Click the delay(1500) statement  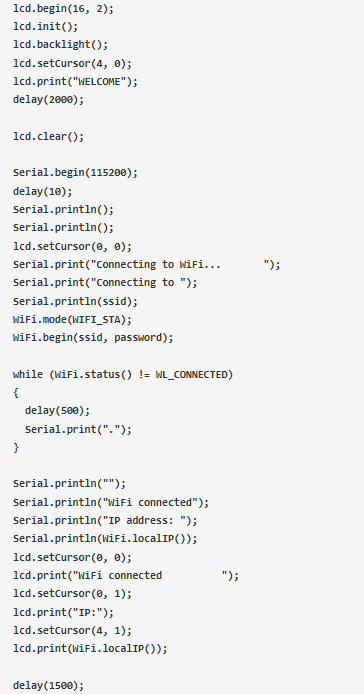click(48, 686)
